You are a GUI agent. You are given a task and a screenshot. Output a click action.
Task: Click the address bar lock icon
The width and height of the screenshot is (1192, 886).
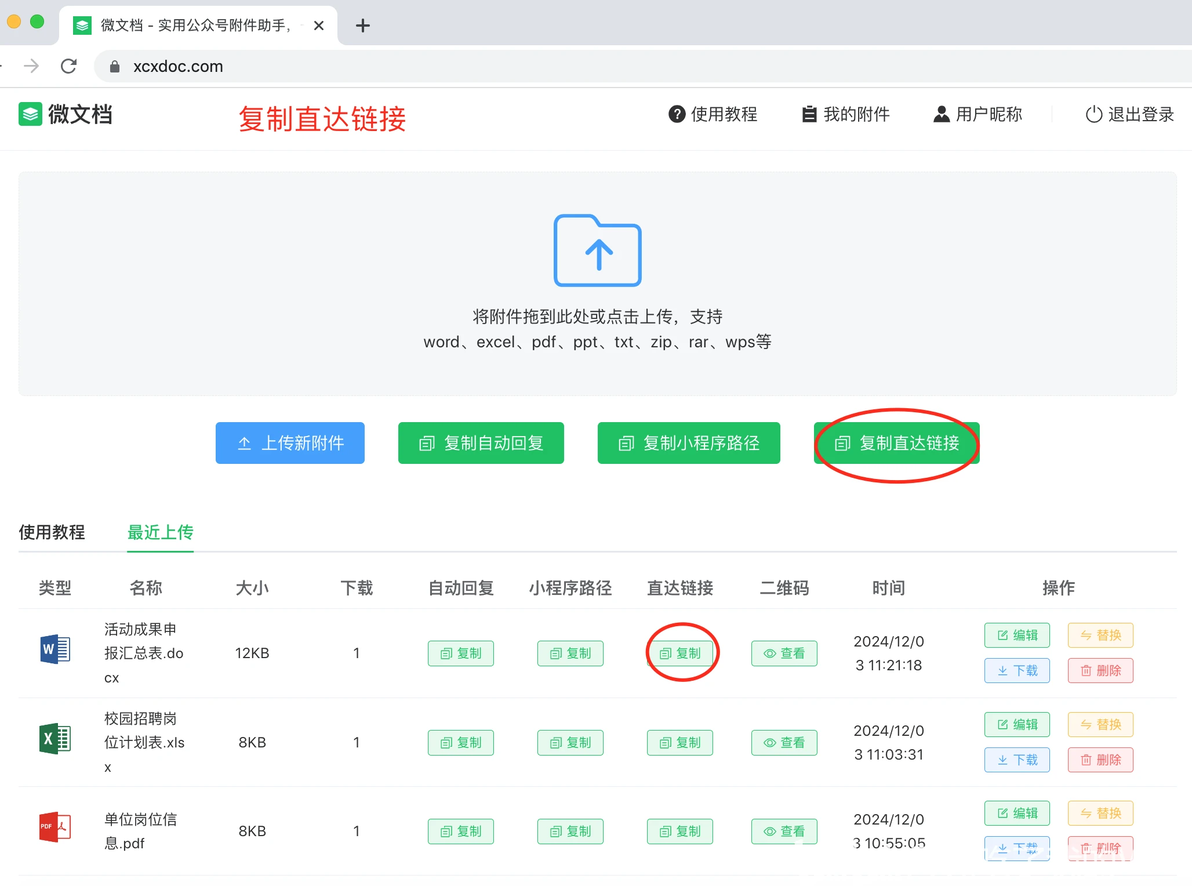[x=115, y=67]
